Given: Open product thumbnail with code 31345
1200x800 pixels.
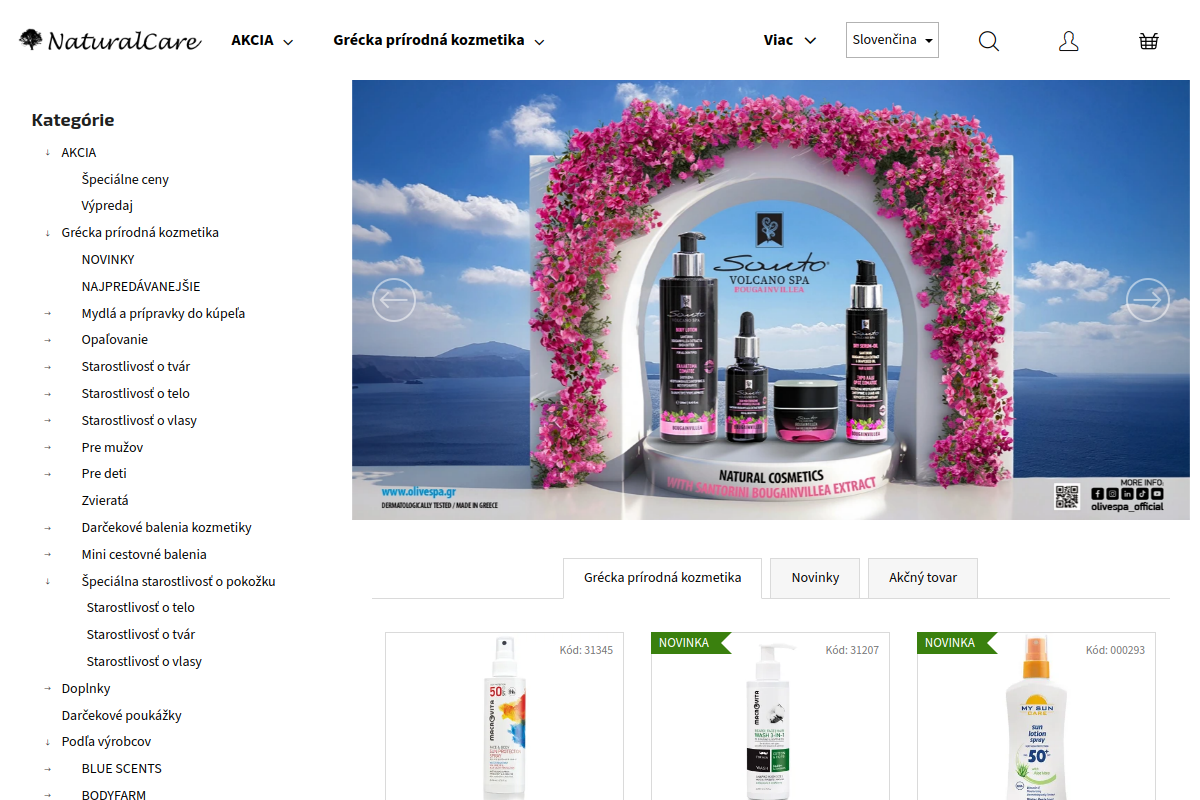Looking at the screenshot, I should [504, 717].
